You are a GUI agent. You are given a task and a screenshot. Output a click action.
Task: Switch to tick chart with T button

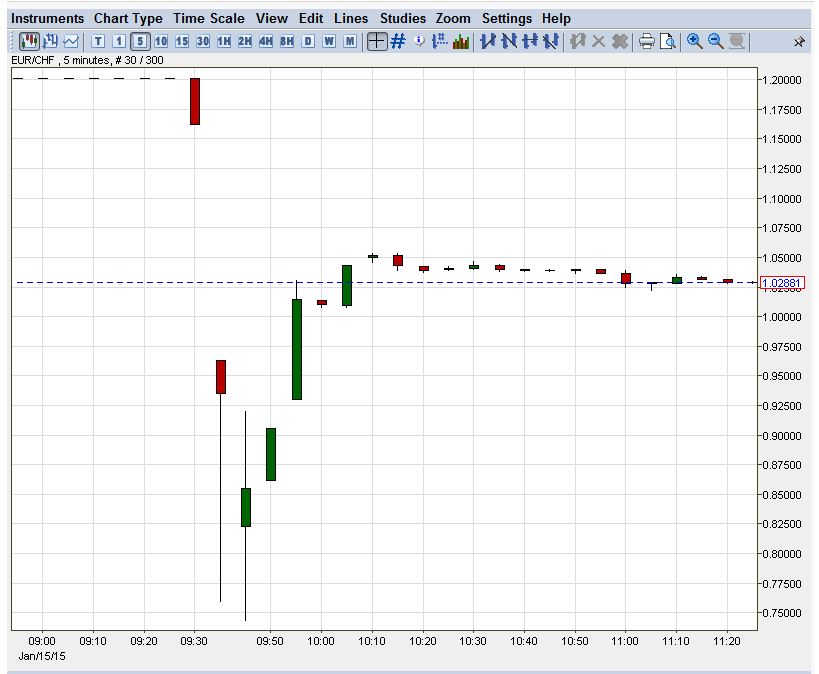[x=99, y=41]
